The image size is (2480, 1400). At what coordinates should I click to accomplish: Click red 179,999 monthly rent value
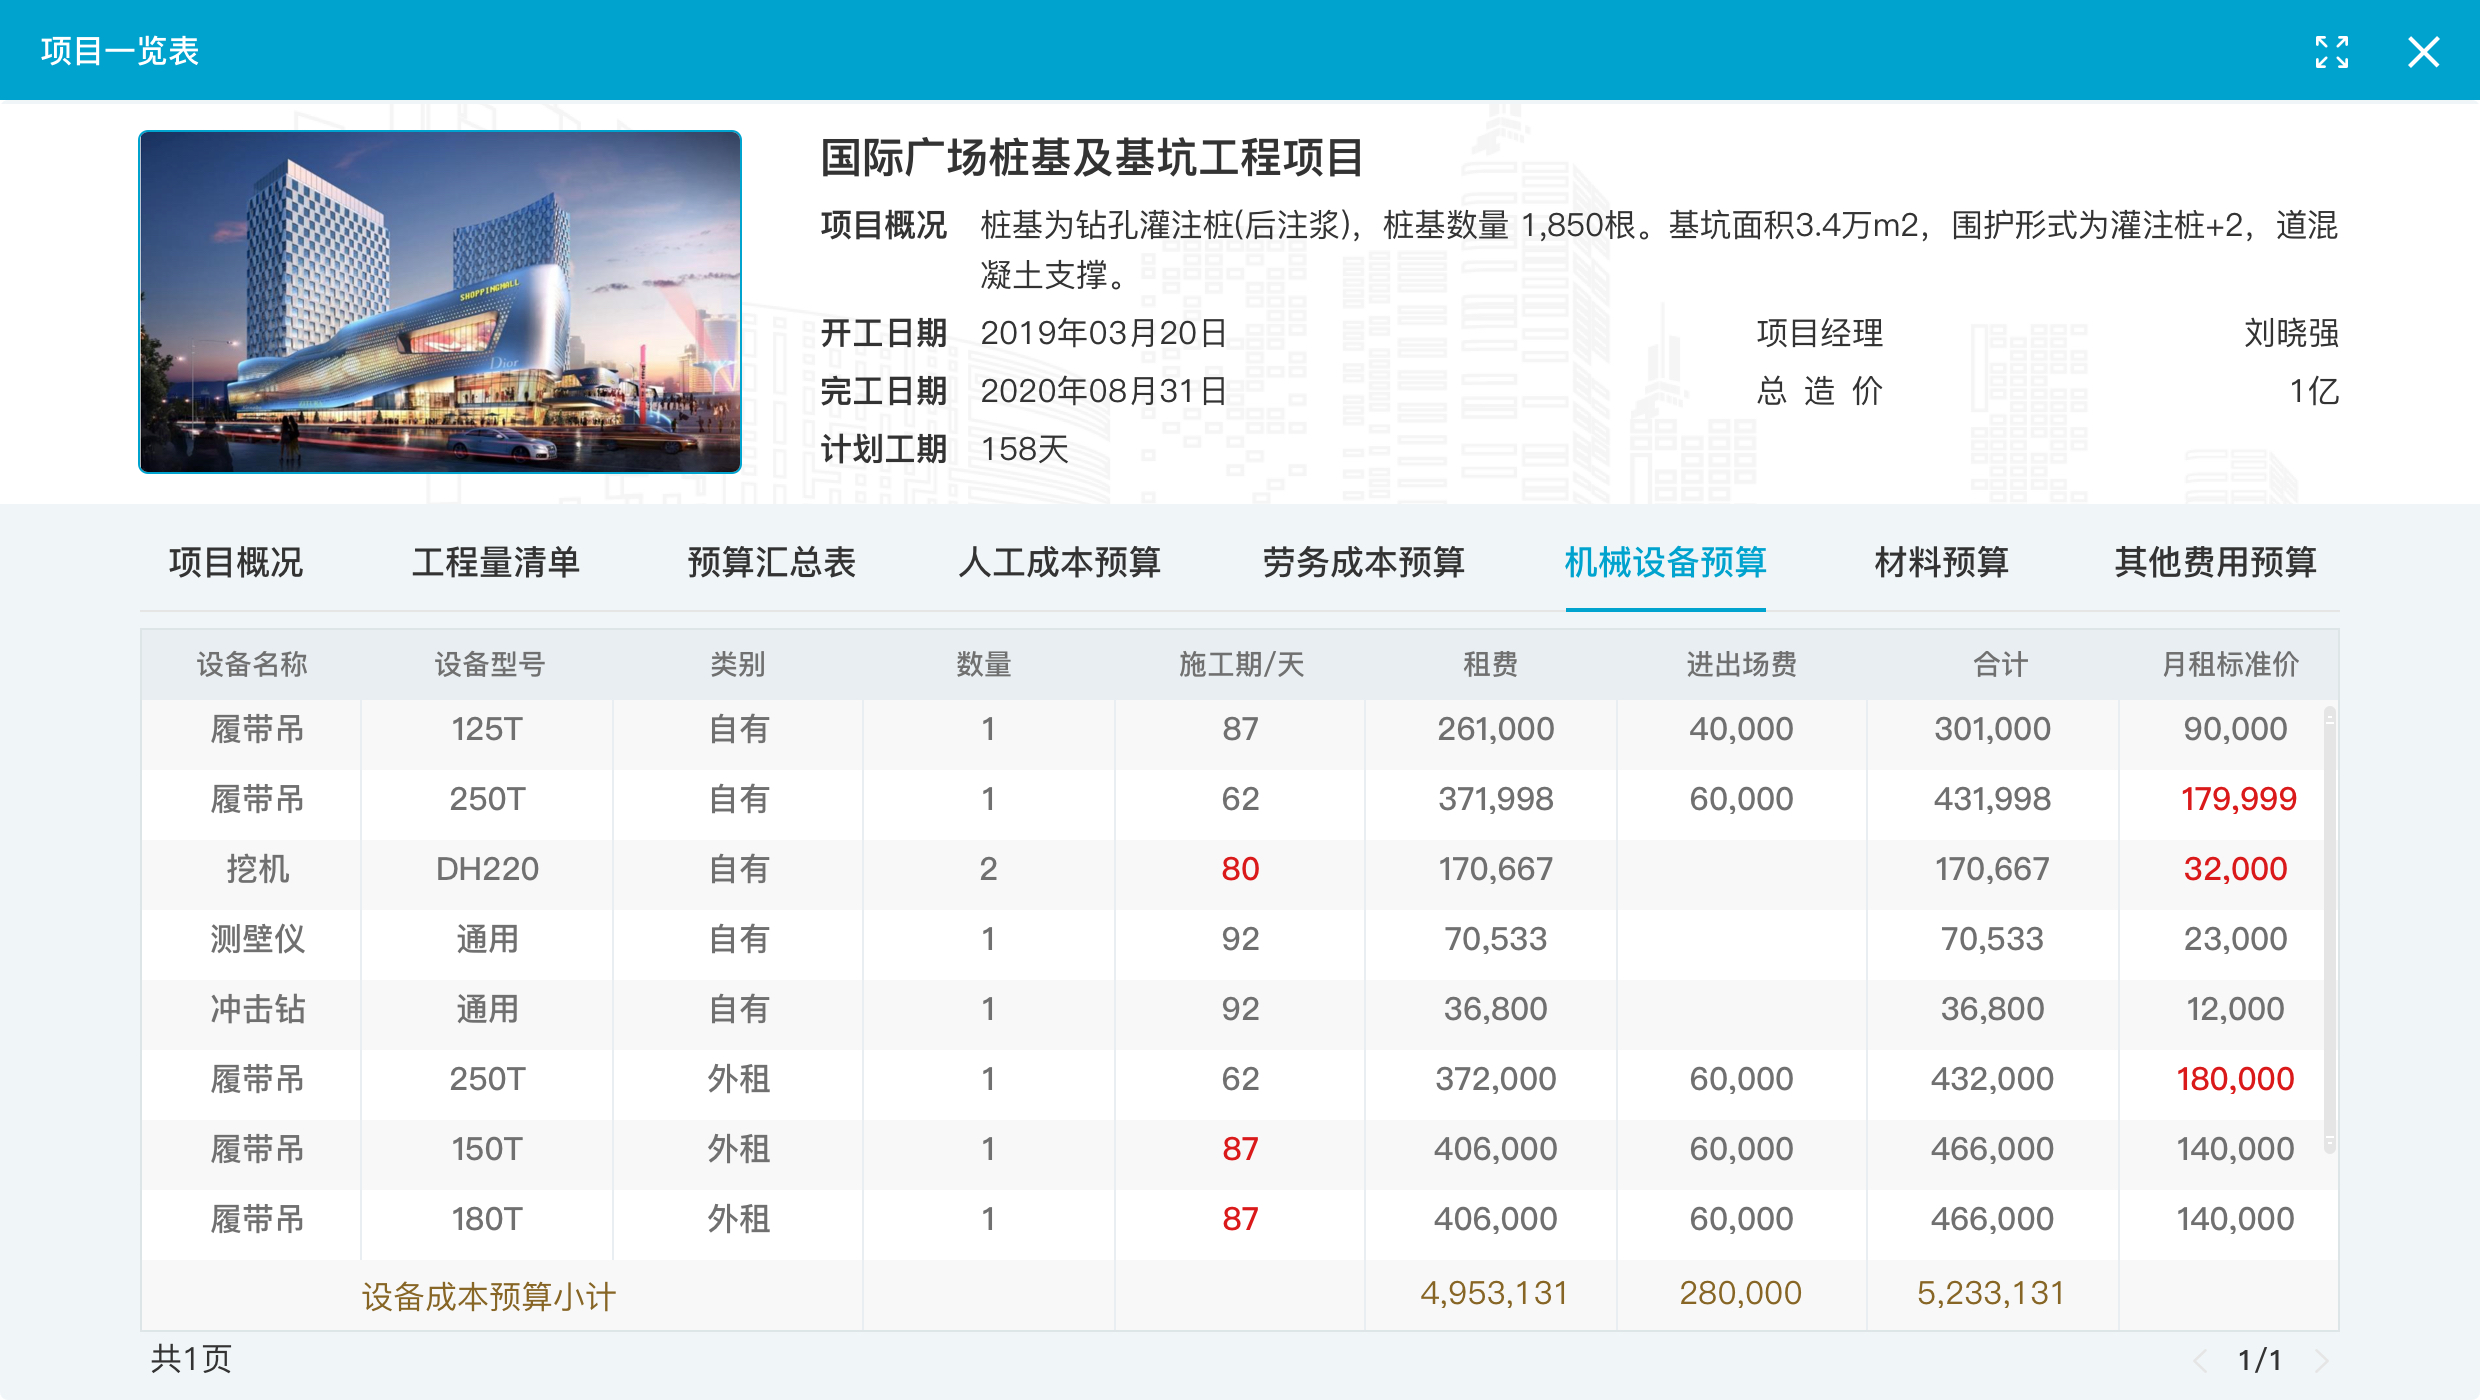click(2238, 799)
